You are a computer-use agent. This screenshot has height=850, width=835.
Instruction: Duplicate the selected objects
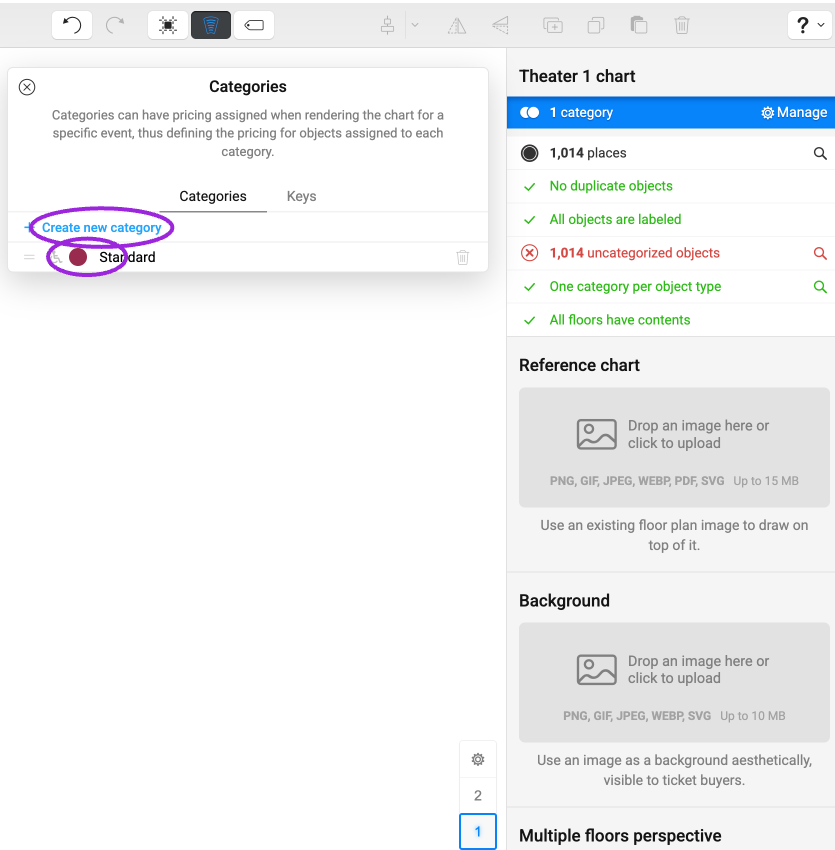(553, 25)
